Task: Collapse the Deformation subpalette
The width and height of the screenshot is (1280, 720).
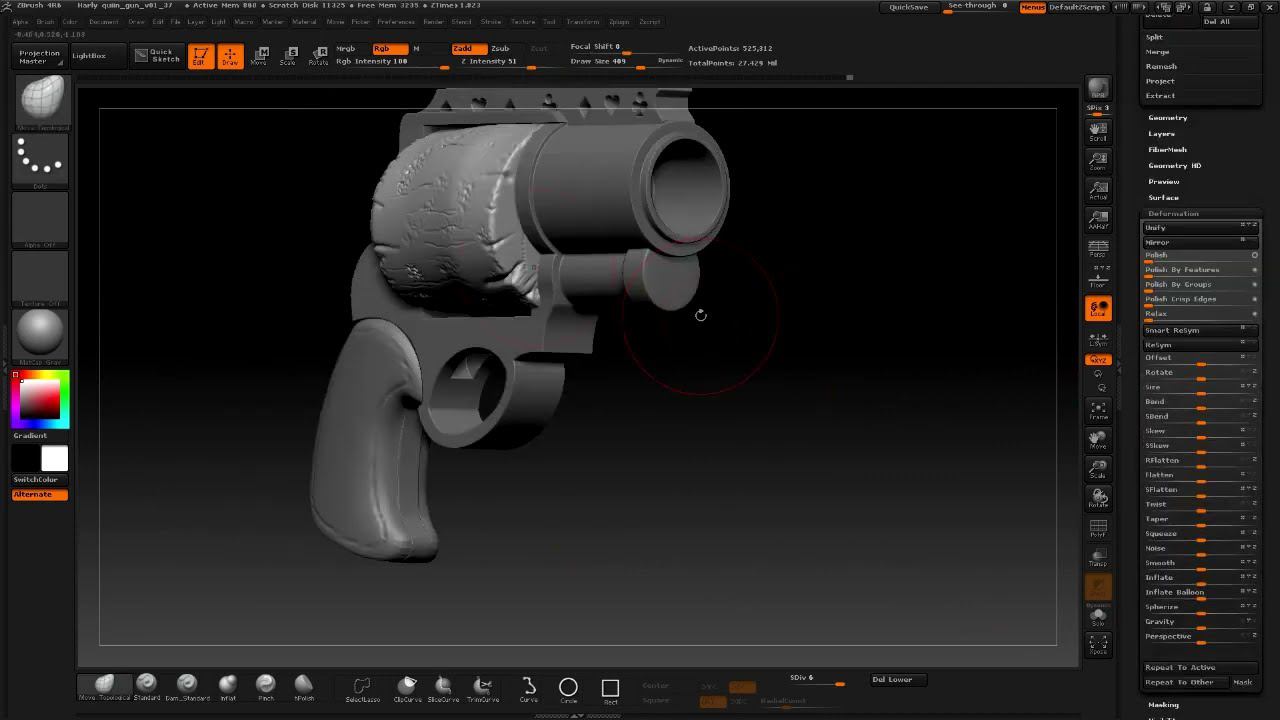Action: (x=1173, y=214)
